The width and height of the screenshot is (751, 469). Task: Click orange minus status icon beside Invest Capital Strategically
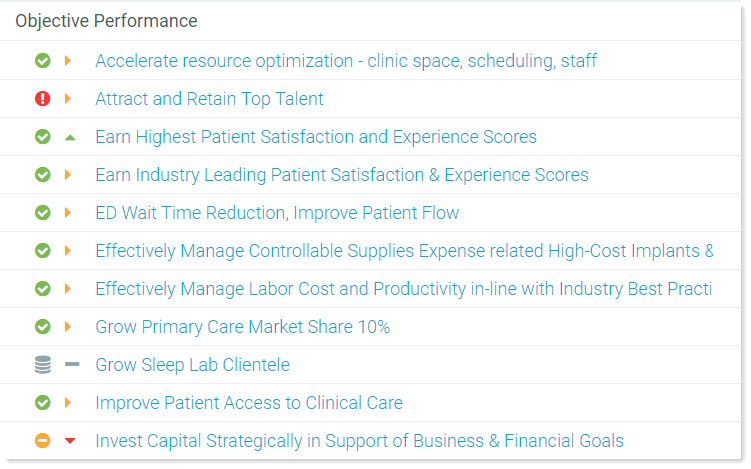[x=42, y=441]
